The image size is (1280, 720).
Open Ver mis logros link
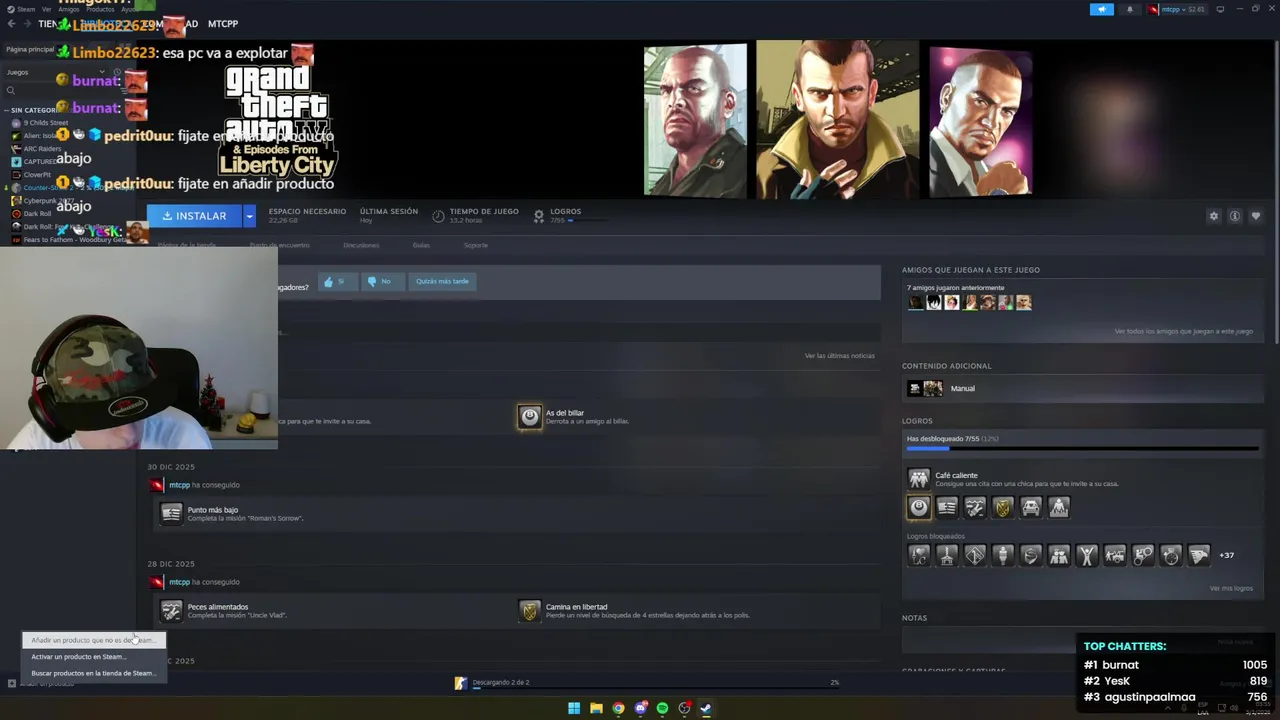click(x=1230, y=588)
